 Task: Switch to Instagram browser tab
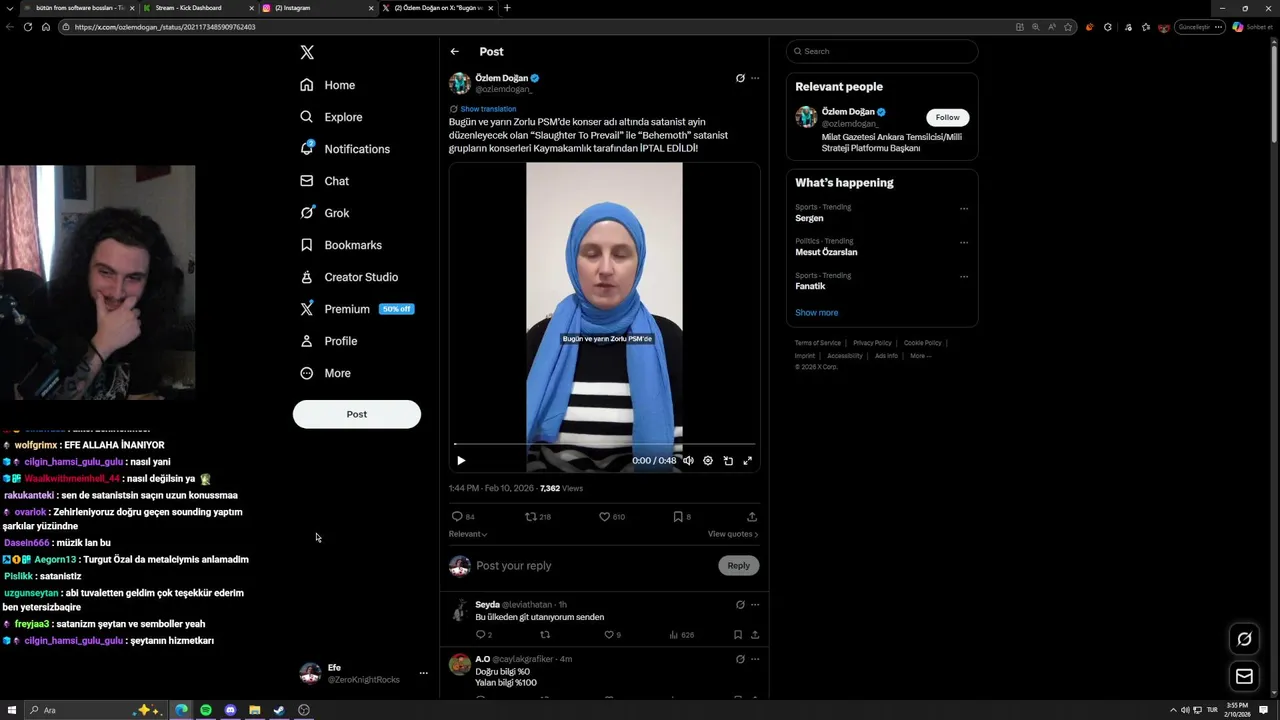(315, 8)
